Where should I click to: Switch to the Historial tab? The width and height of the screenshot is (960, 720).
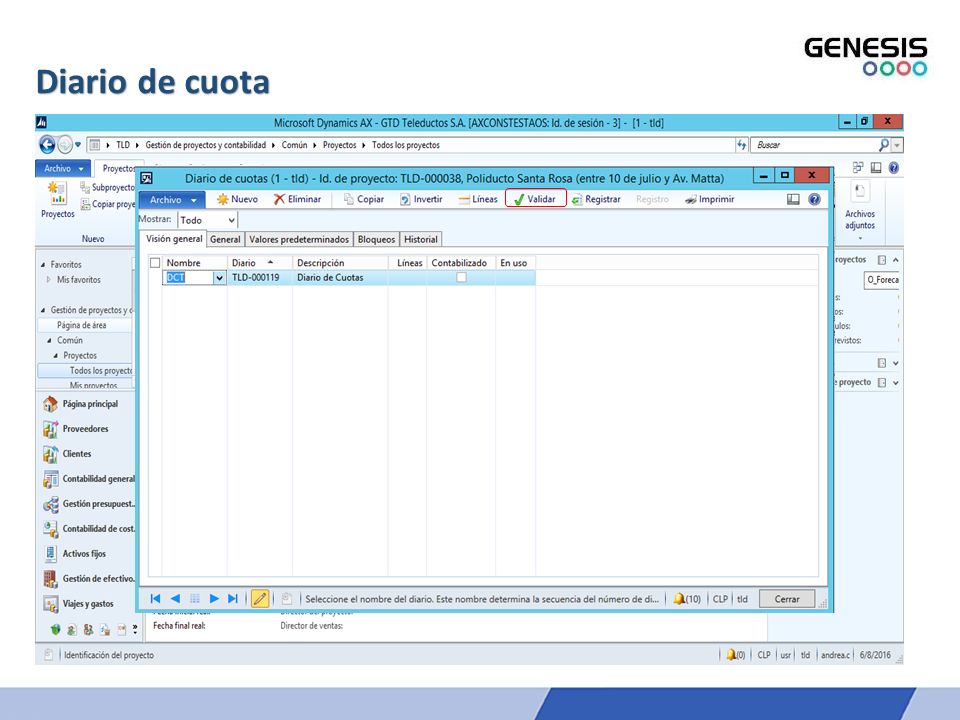(x=421, y=239)
